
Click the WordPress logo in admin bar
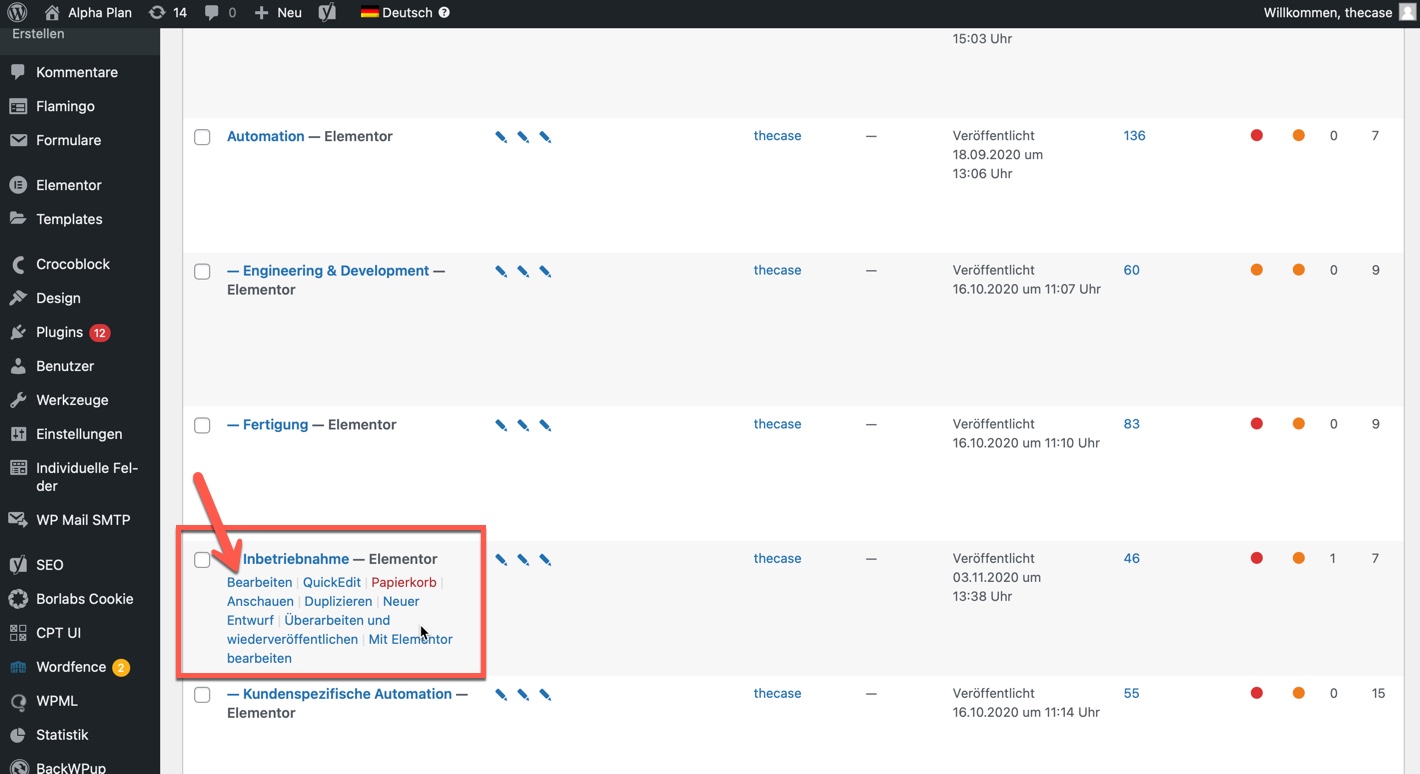[17, 13]
